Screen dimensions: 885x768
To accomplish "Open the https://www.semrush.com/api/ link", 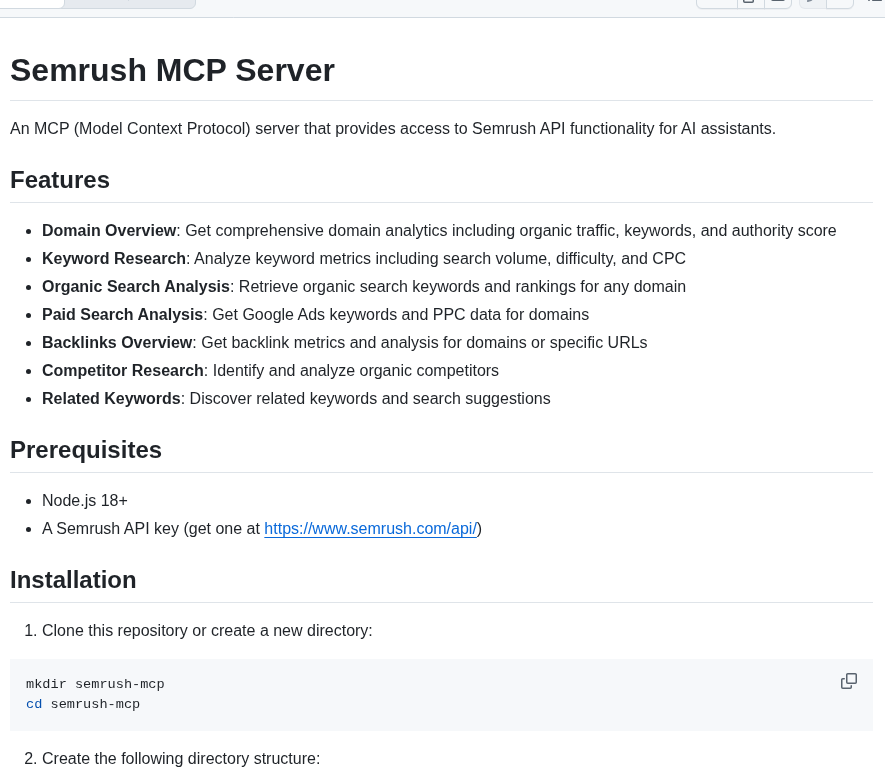I will [x=371, y=529].
